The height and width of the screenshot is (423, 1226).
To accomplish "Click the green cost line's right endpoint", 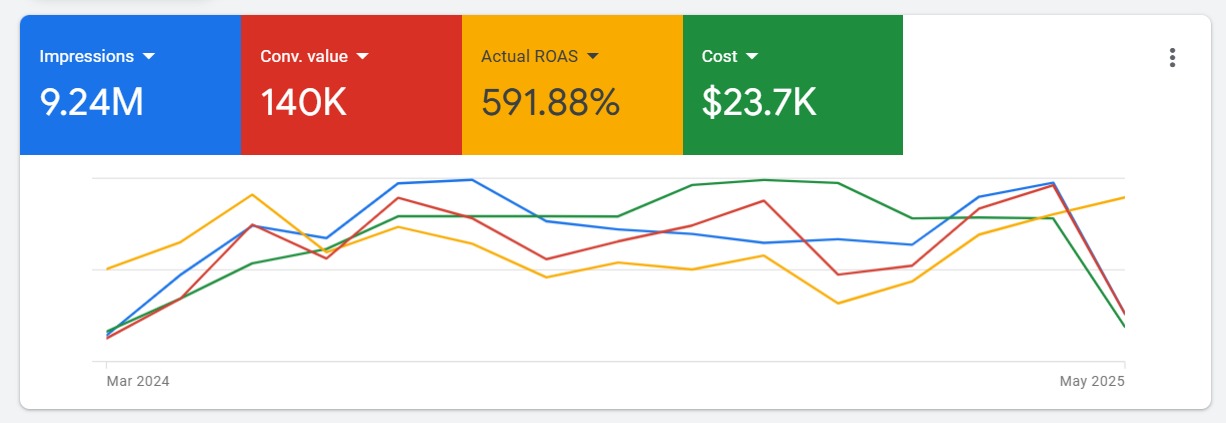I will 1124,326.
